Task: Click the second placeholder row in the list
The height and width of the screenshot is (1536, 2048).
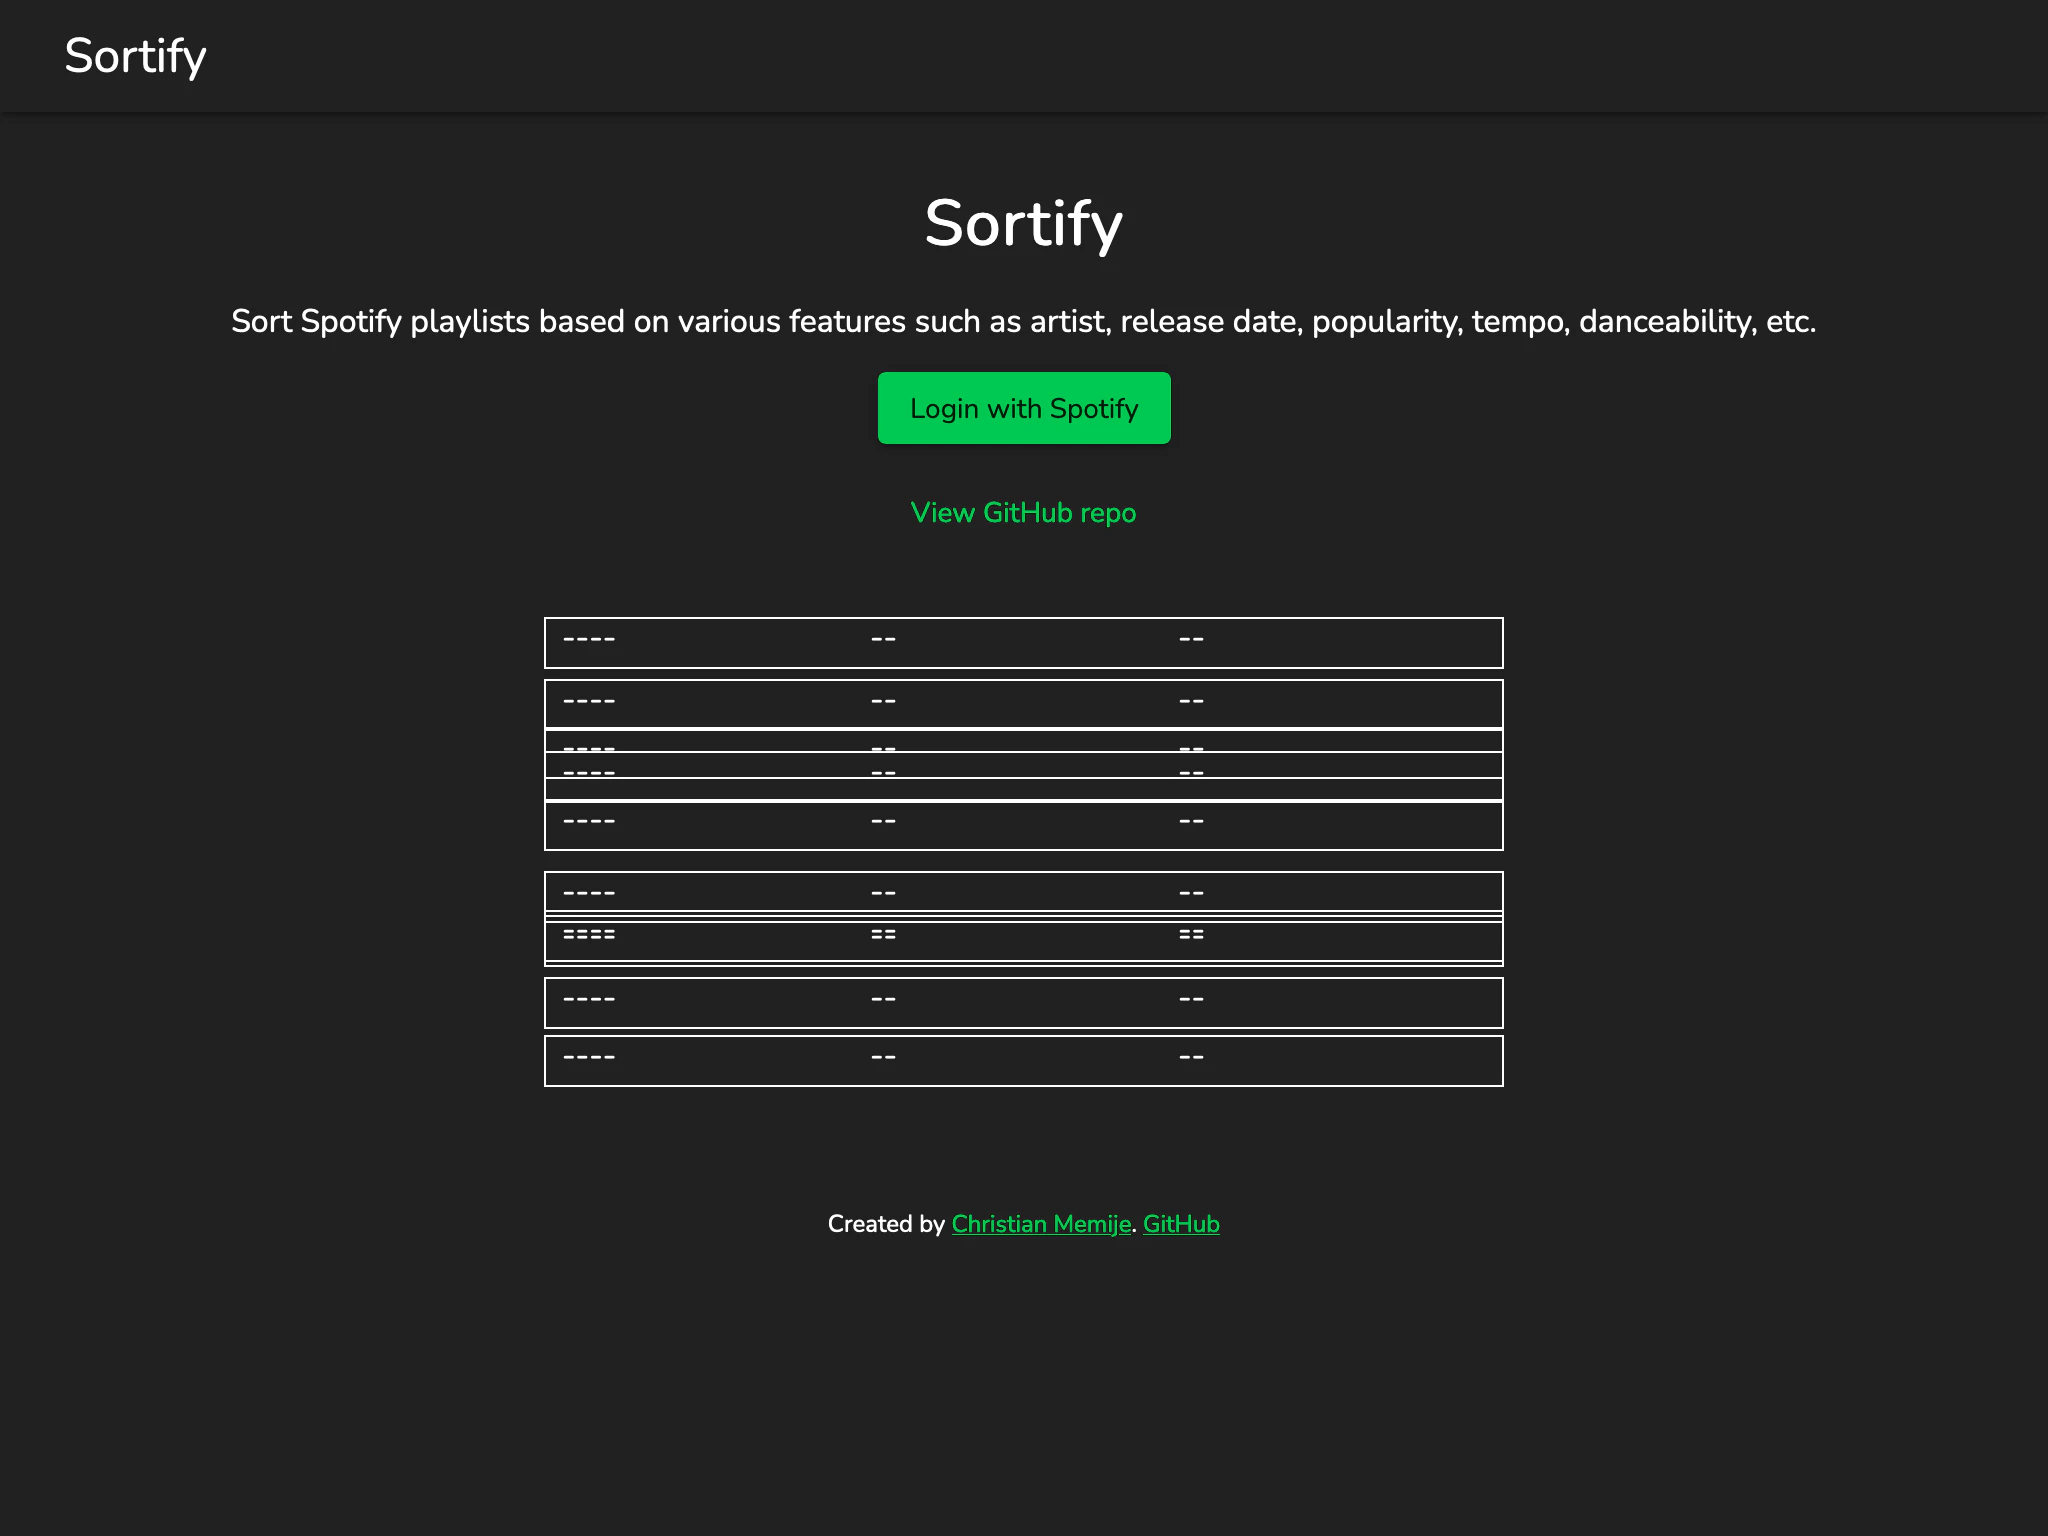Action: [1023, 702]
